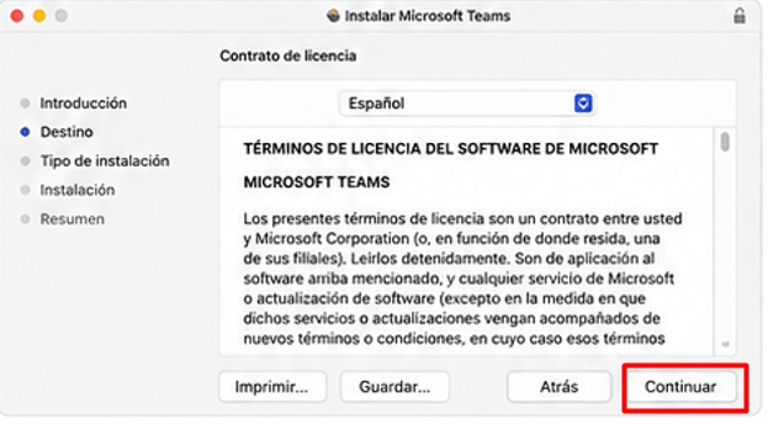This screenshot has height=424, width=768.
Task: Click the blue Destino step bullet
Action: pyautogui.click(x=25, y=132)
